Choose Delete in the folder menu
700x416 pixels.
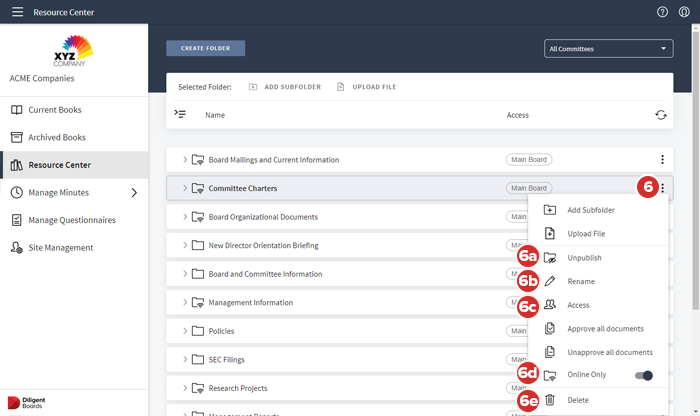(578, 400)
